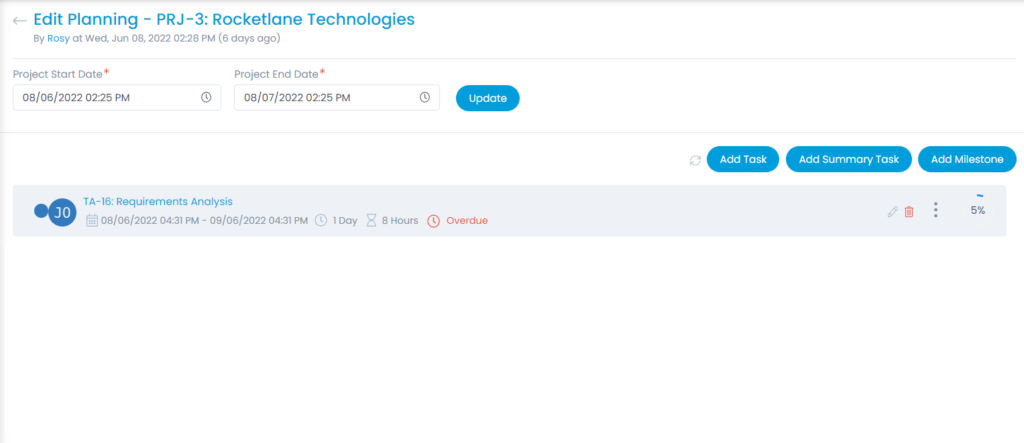Viewport: 1024px width, 443px height.
Task: Click the red Overdue clock icon
Action: (x=434, y=221)
